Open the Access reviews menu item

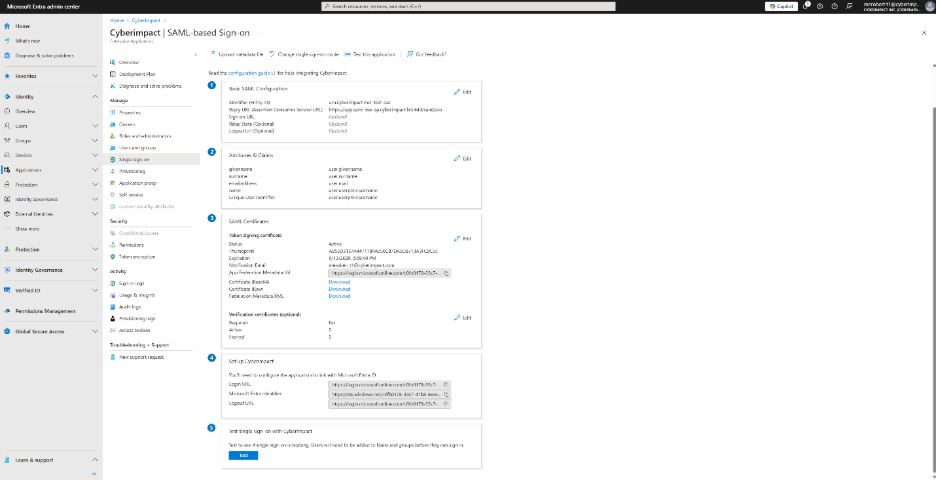coord(134,330)
